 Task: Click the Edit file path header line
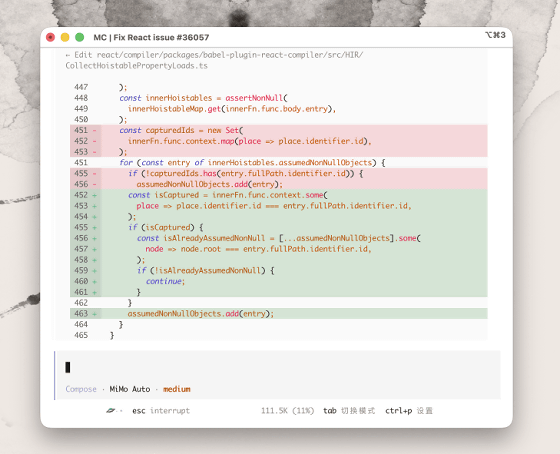pyautogui.click(x=214, y=55)
